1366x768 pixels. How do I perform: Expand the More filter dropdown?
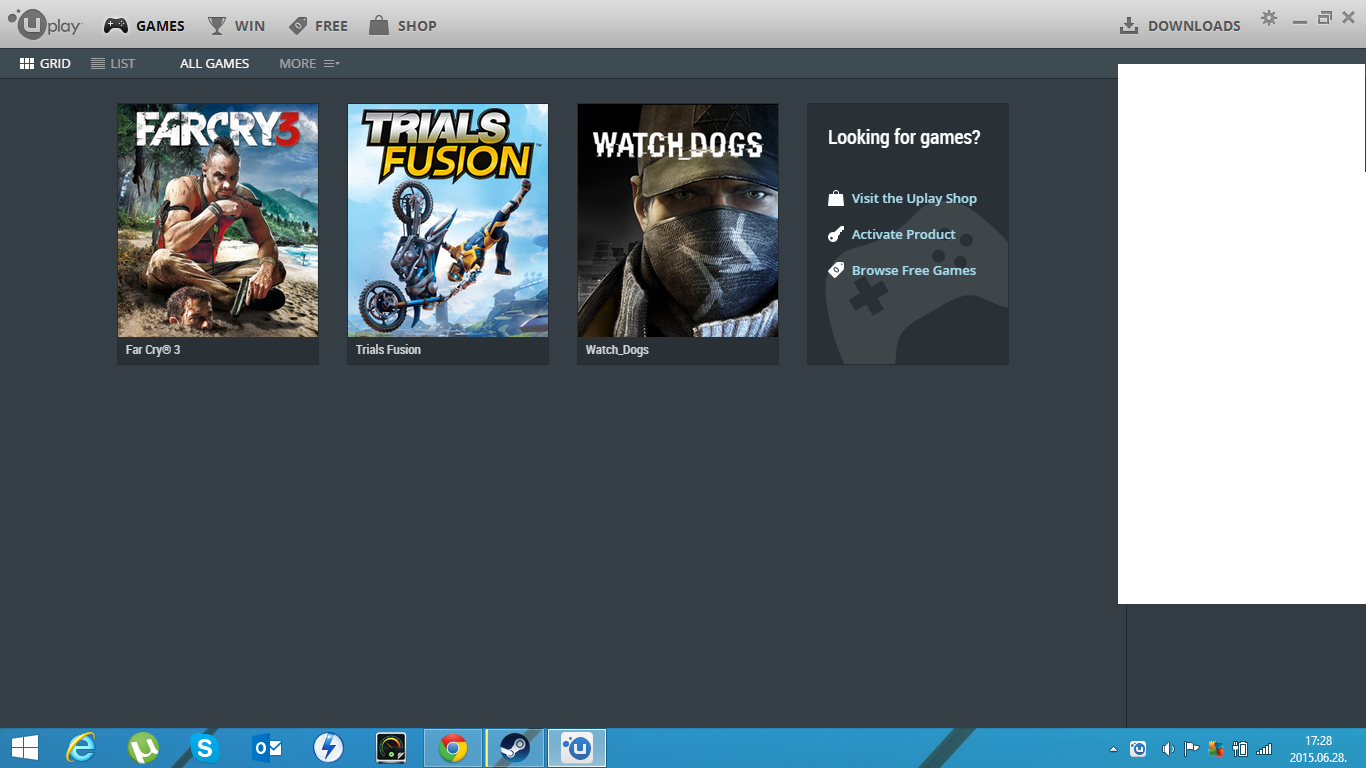(309, 63)
